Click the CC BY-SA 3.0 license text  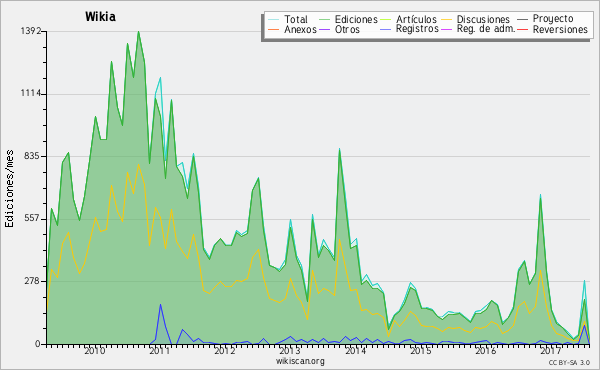[x=569, y=362]
